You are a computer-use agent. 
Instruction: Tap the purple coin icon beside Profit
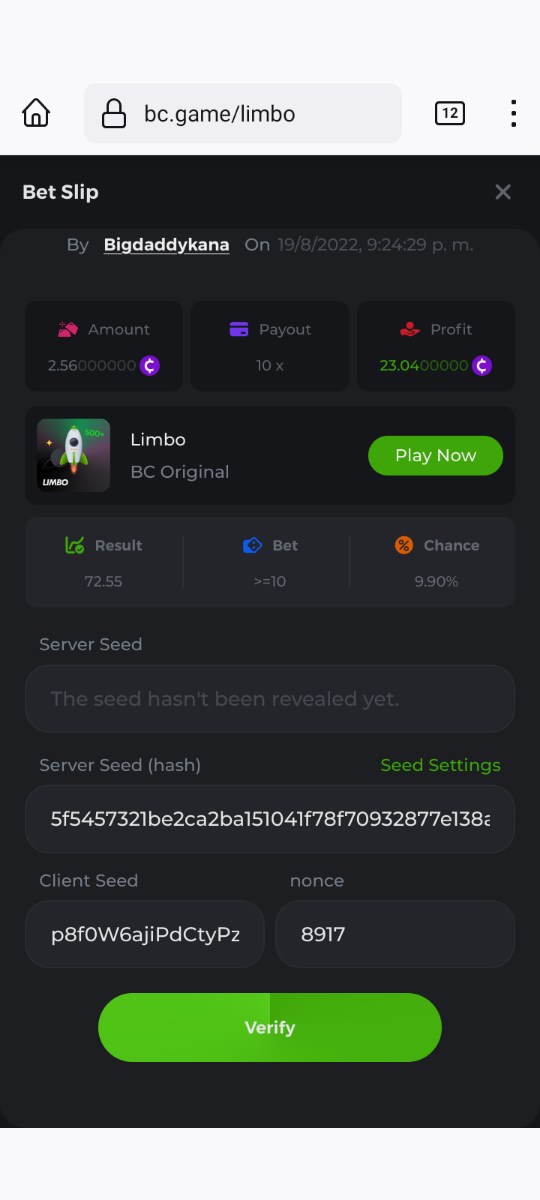(482, 365)
